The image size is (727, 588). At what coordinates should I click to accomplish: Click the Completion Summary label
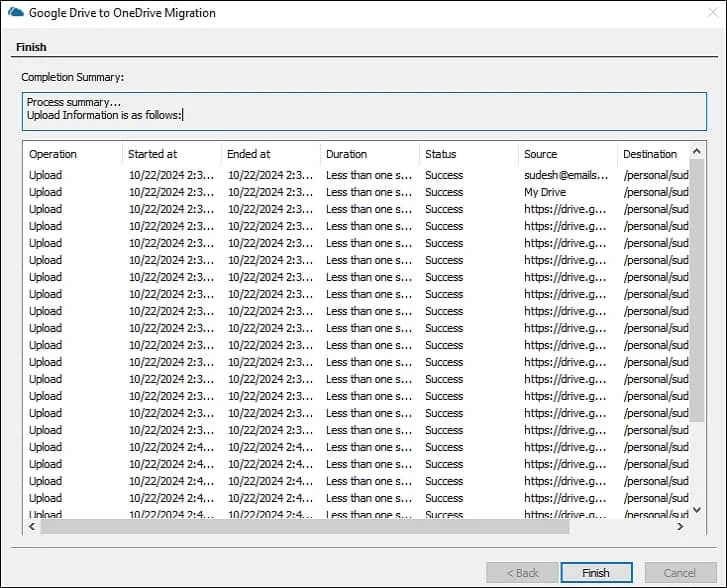click(x=73, y=77)
